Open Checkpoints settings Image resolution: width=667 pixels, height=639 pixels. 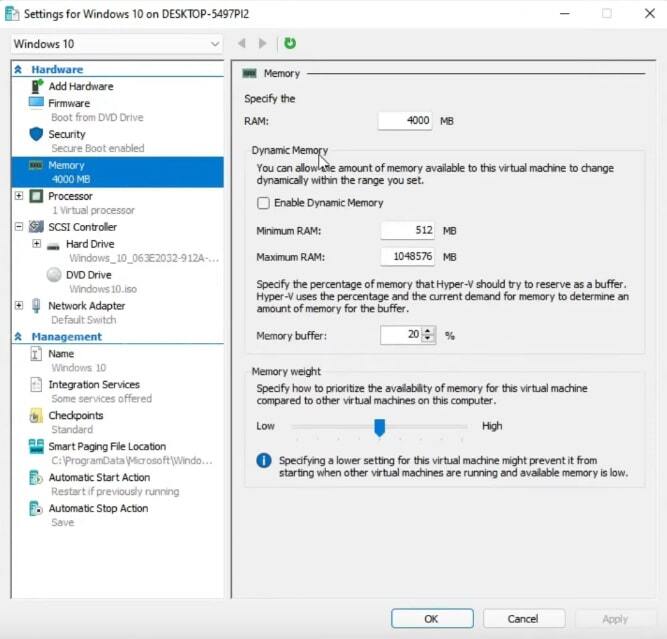click(76, 415)
